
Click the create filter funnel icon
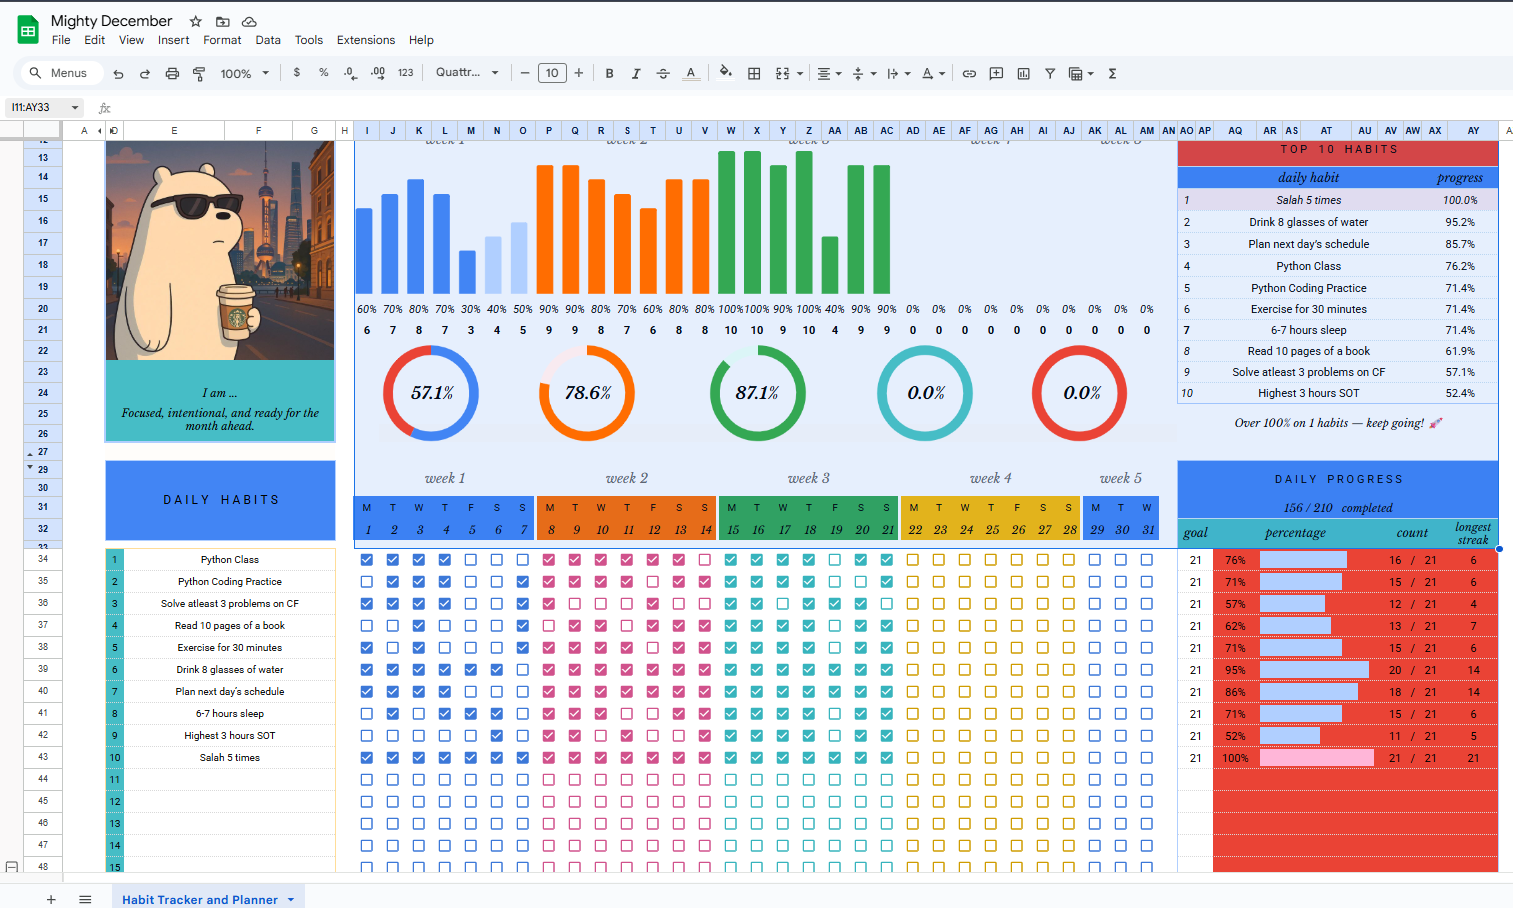[1050, 73]
